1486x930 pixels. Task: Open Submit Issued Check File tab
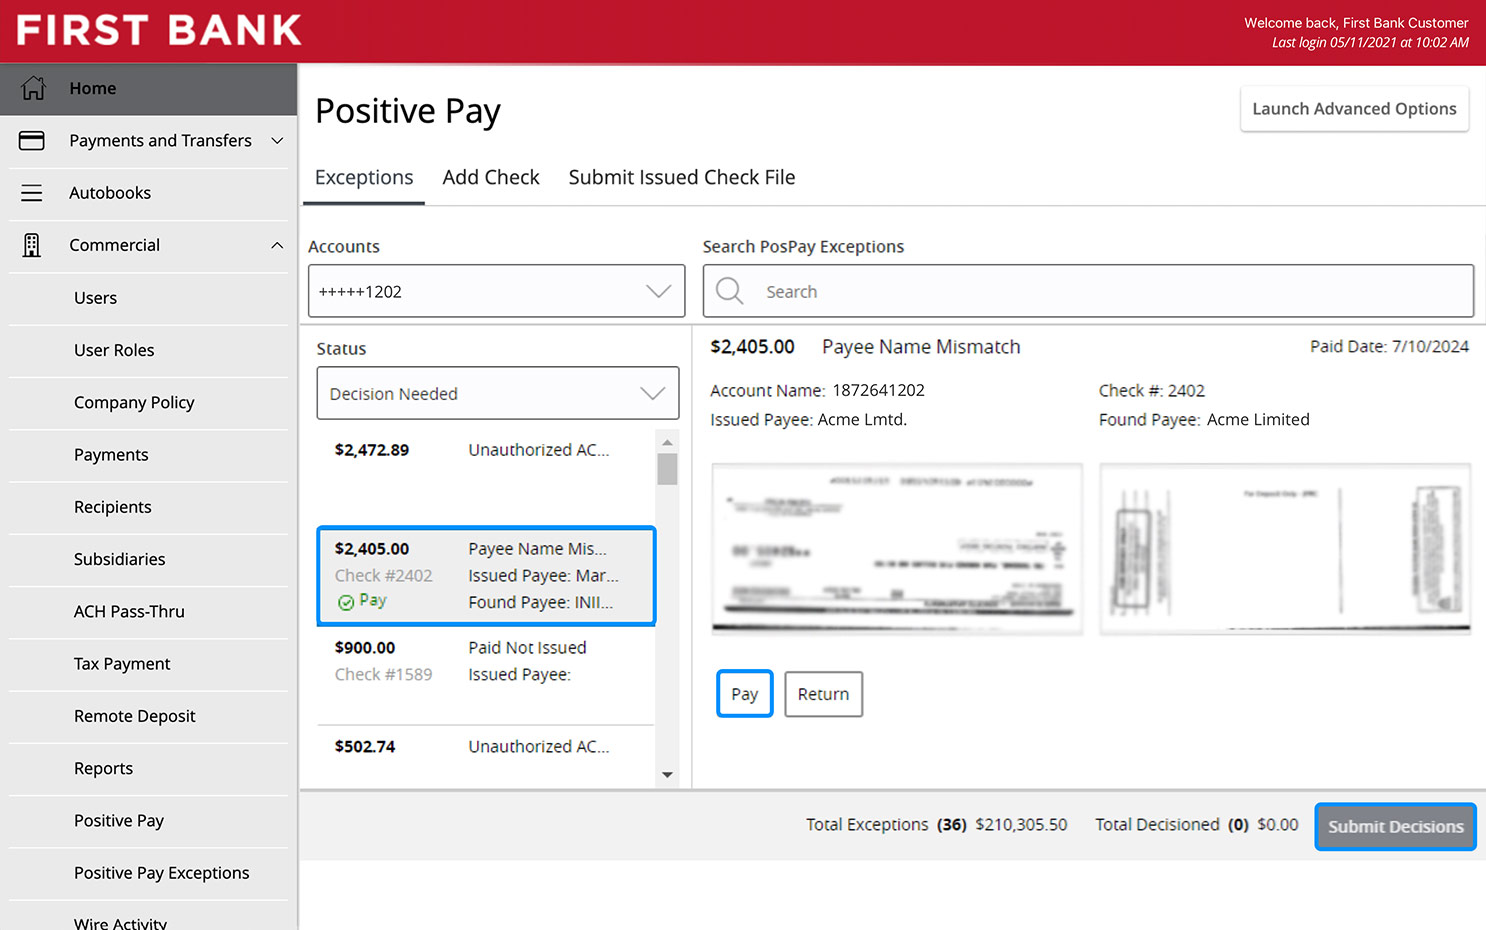682,177
